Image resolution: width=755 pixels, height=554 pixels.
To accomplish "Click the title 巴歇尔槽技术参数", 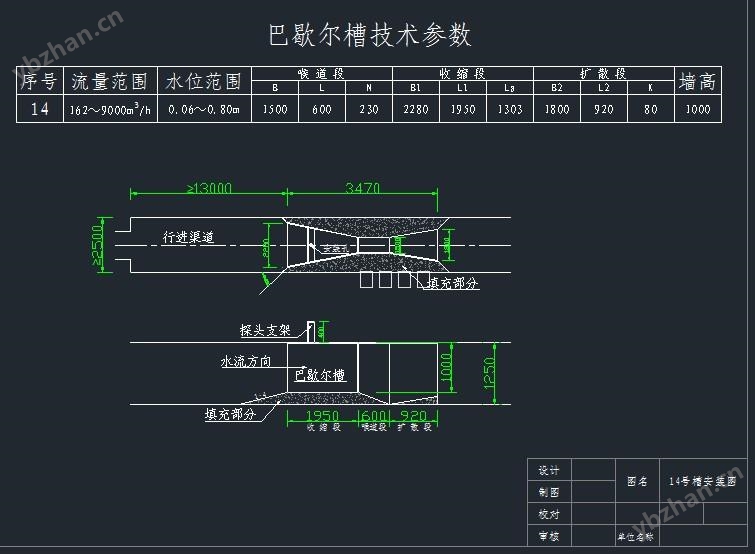I will pyautogui.click(x=370, y=36).
